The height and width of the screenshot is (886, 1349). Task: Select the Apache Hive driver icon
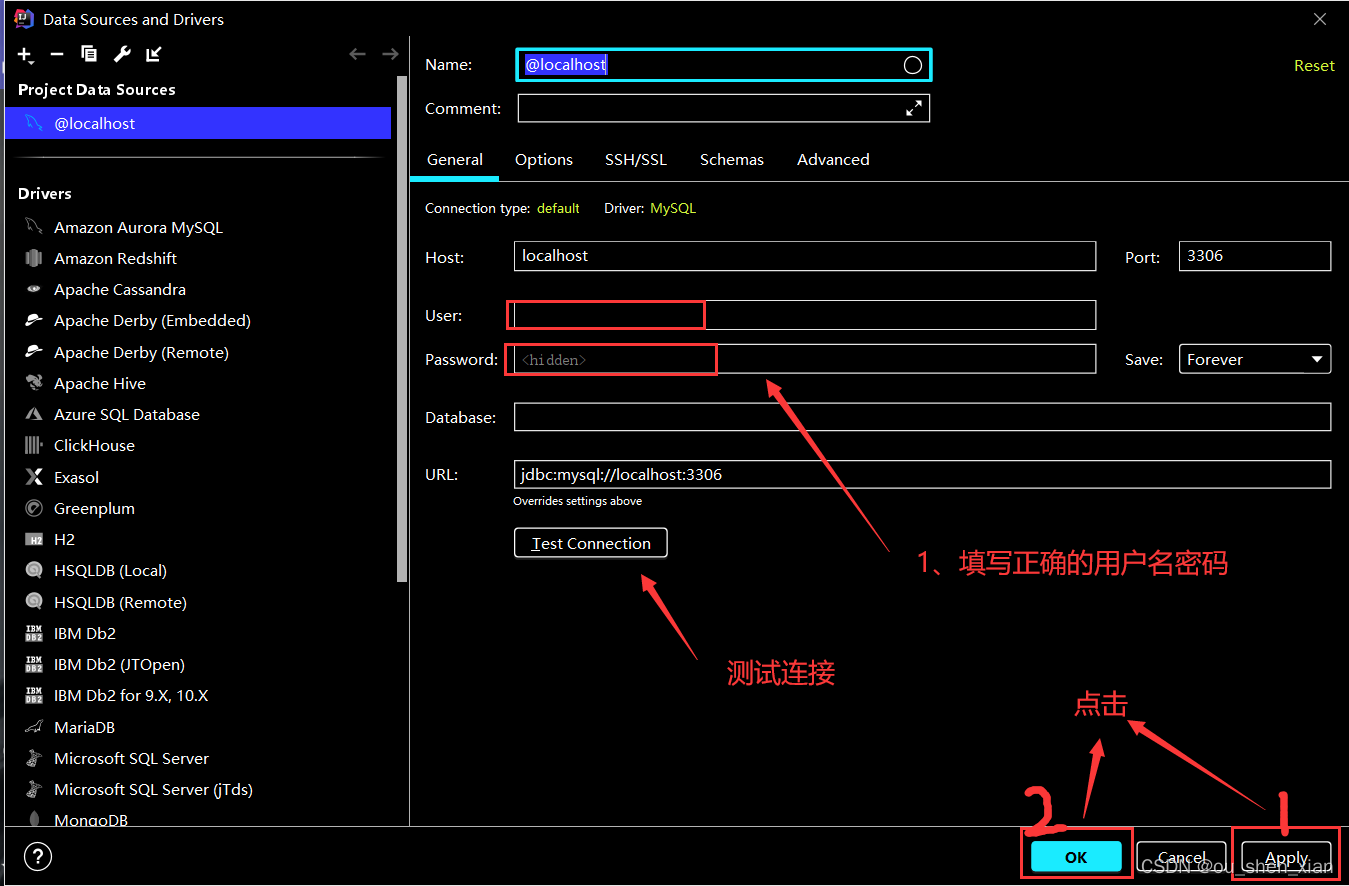point(34,383)
